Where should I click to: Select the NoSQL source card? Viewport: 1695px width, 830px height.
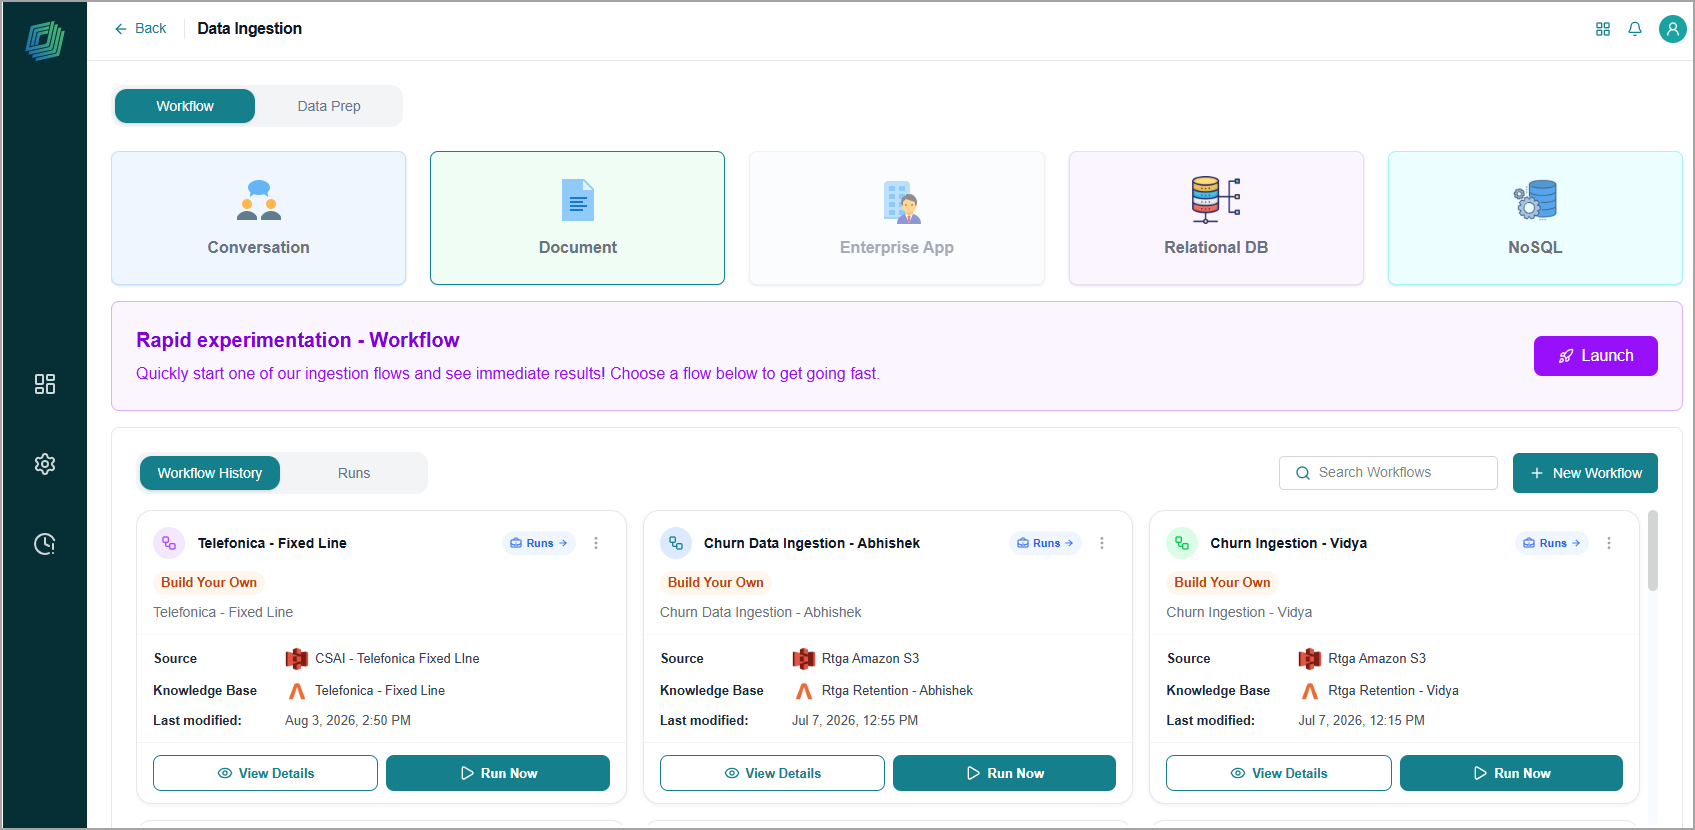pyautogui.click(x=1535, y=218)
